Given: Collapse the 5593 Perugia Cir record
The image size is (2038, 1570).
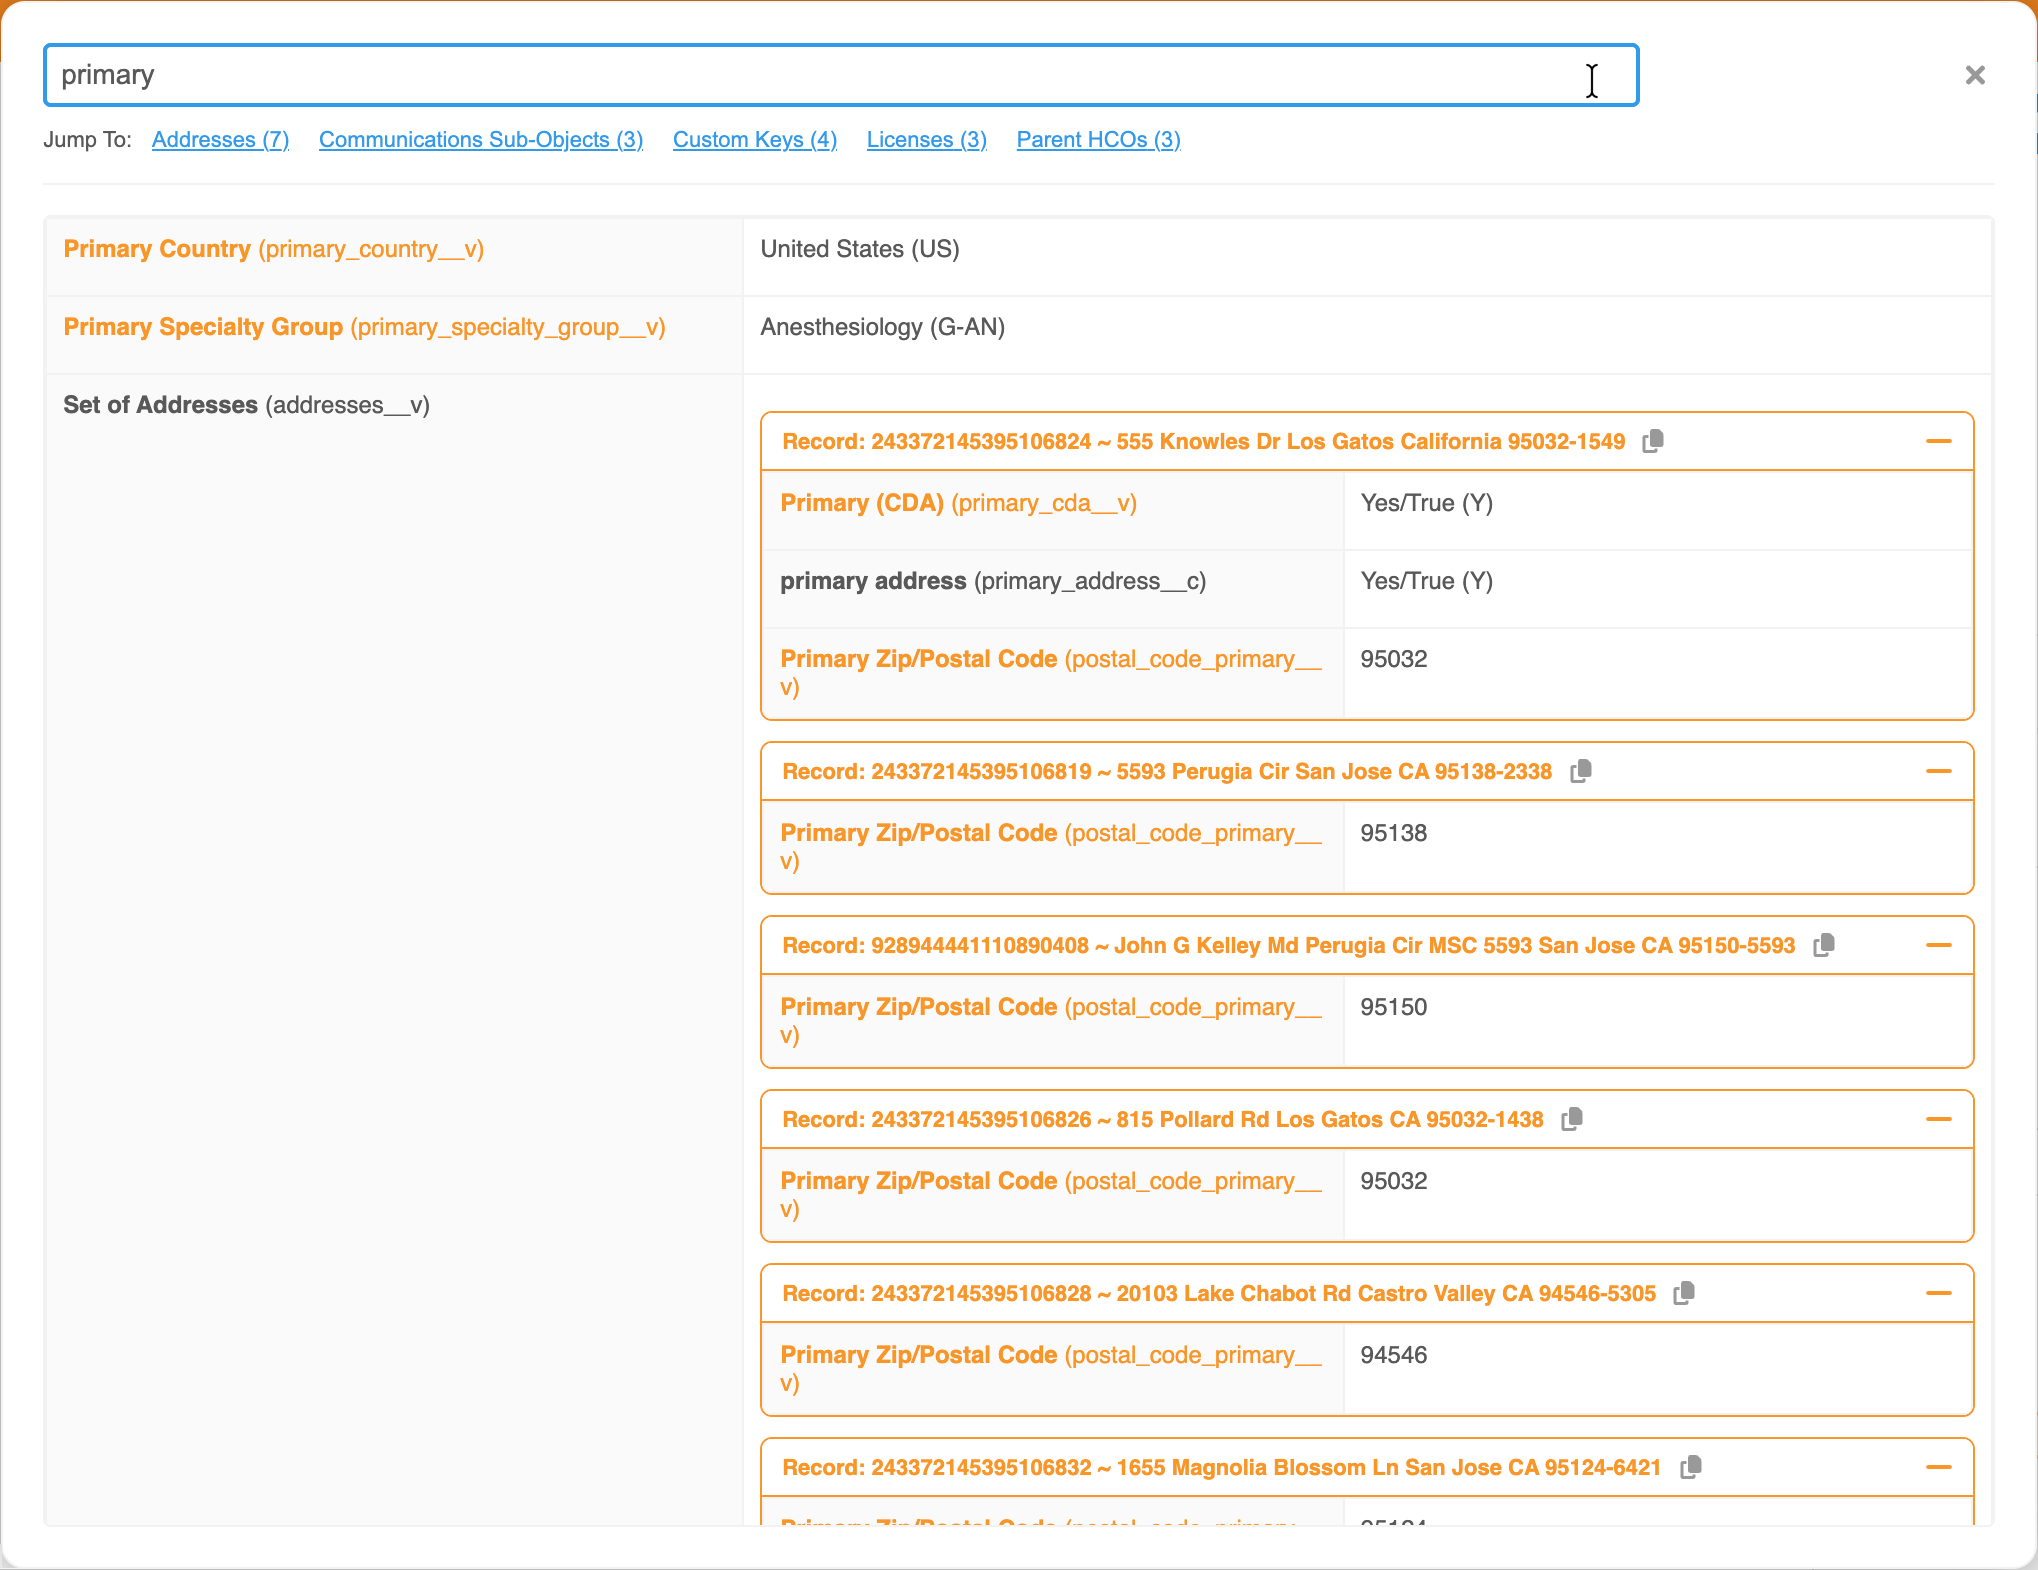Looking at the screenshot, I should 1938,771.
